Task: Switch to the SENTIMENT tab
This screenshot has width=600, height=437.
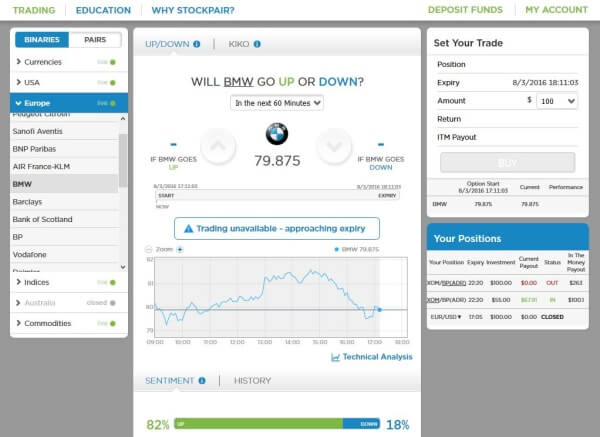Action: coord(170,380)
